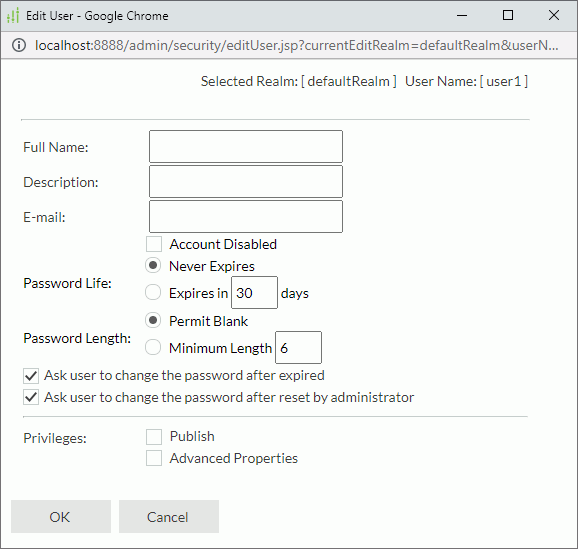Enable the Publish privilege checkbox
578x549 pixels.
(154, 437)
